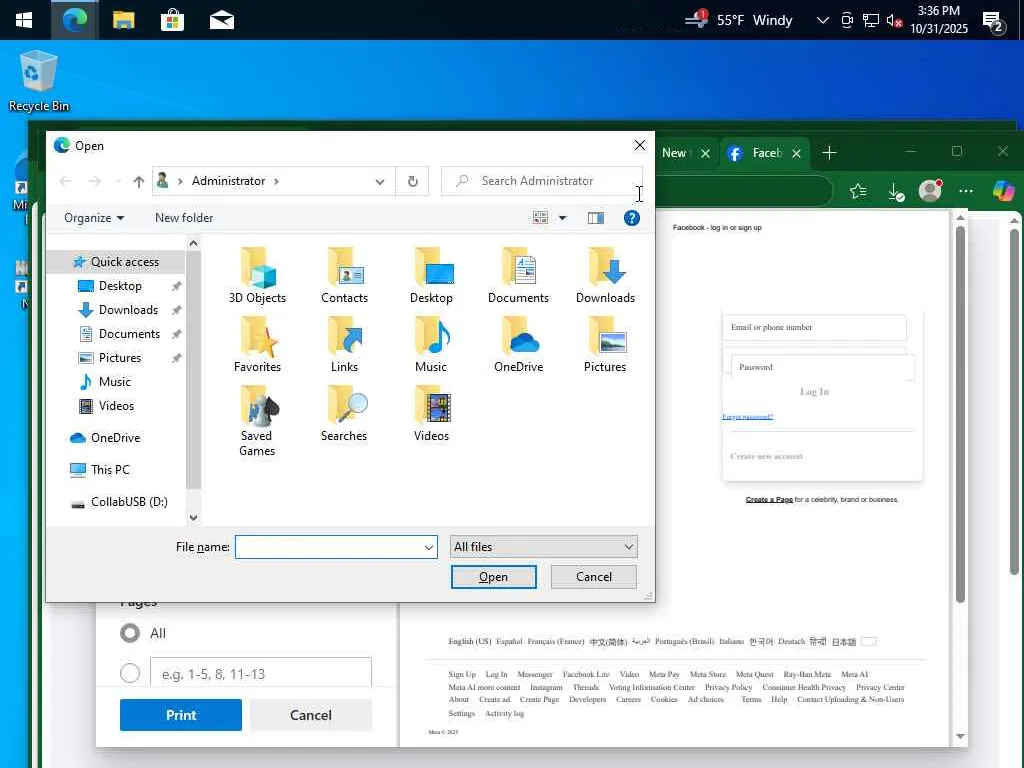The width and height of the screenshot is (1024, 768).
Task: Select the Music folder in file list
Action: 431,344
